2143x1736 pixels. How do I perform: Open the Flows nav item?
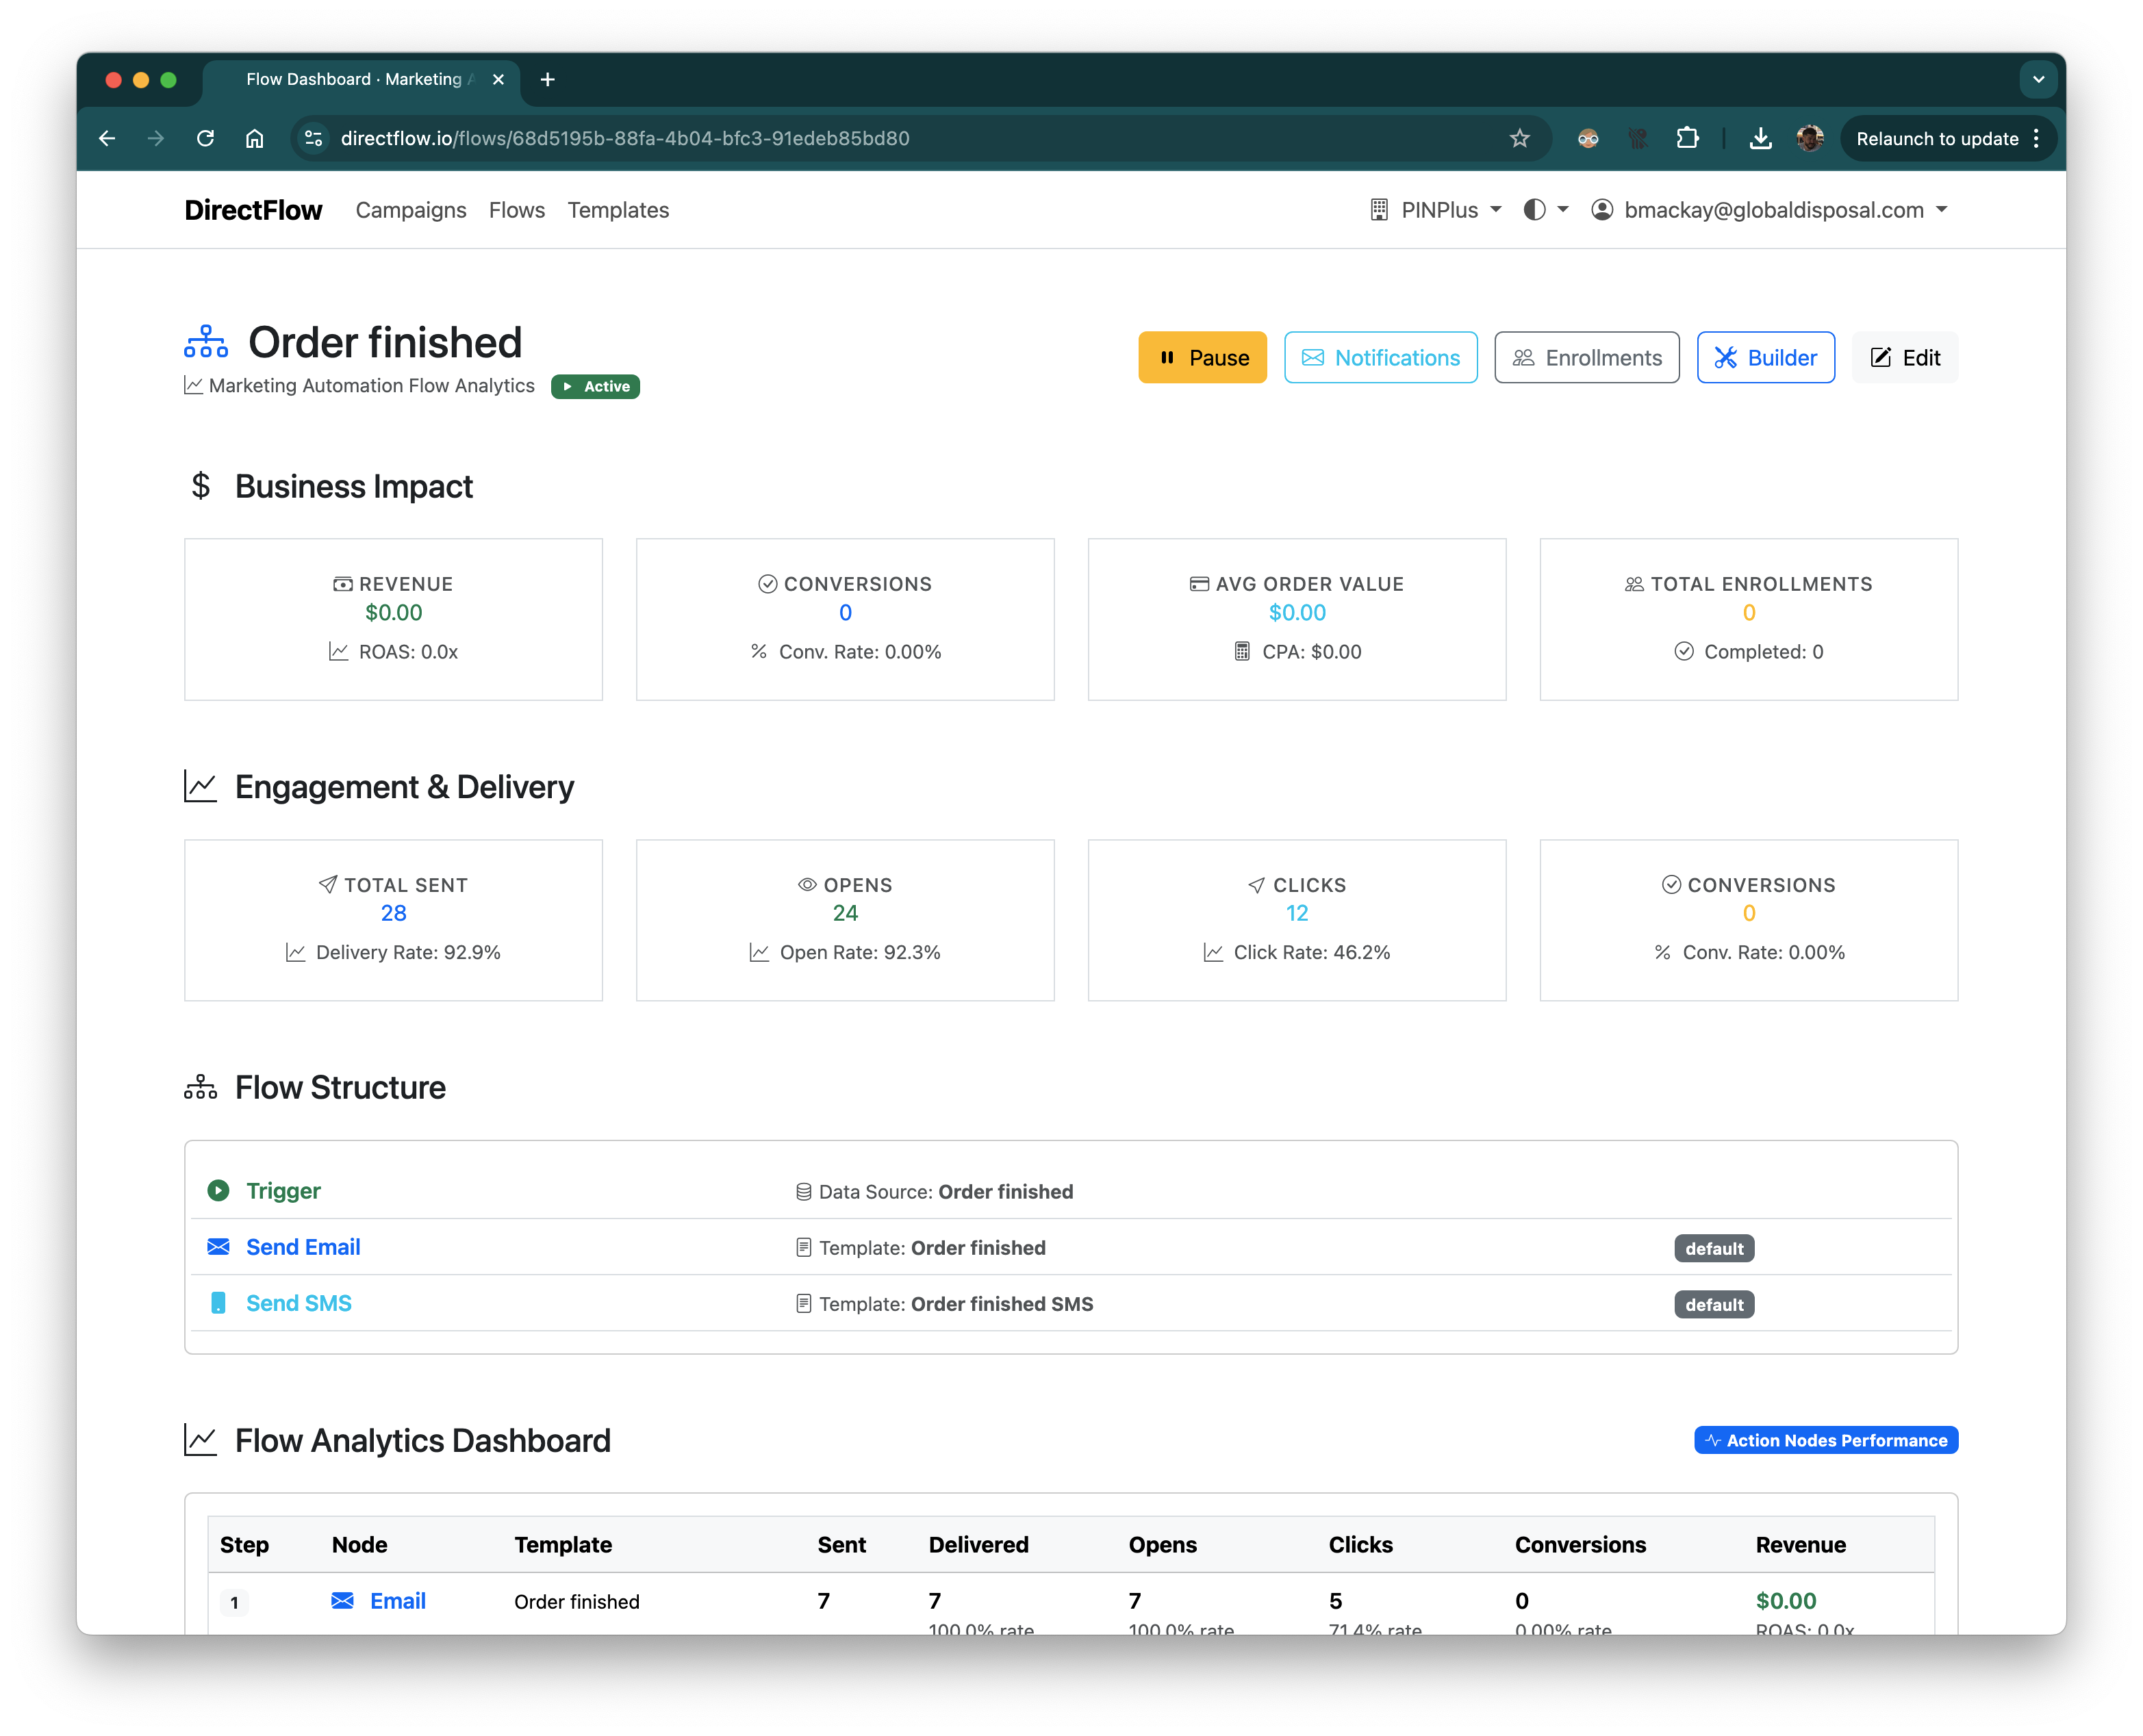[517, 210]
